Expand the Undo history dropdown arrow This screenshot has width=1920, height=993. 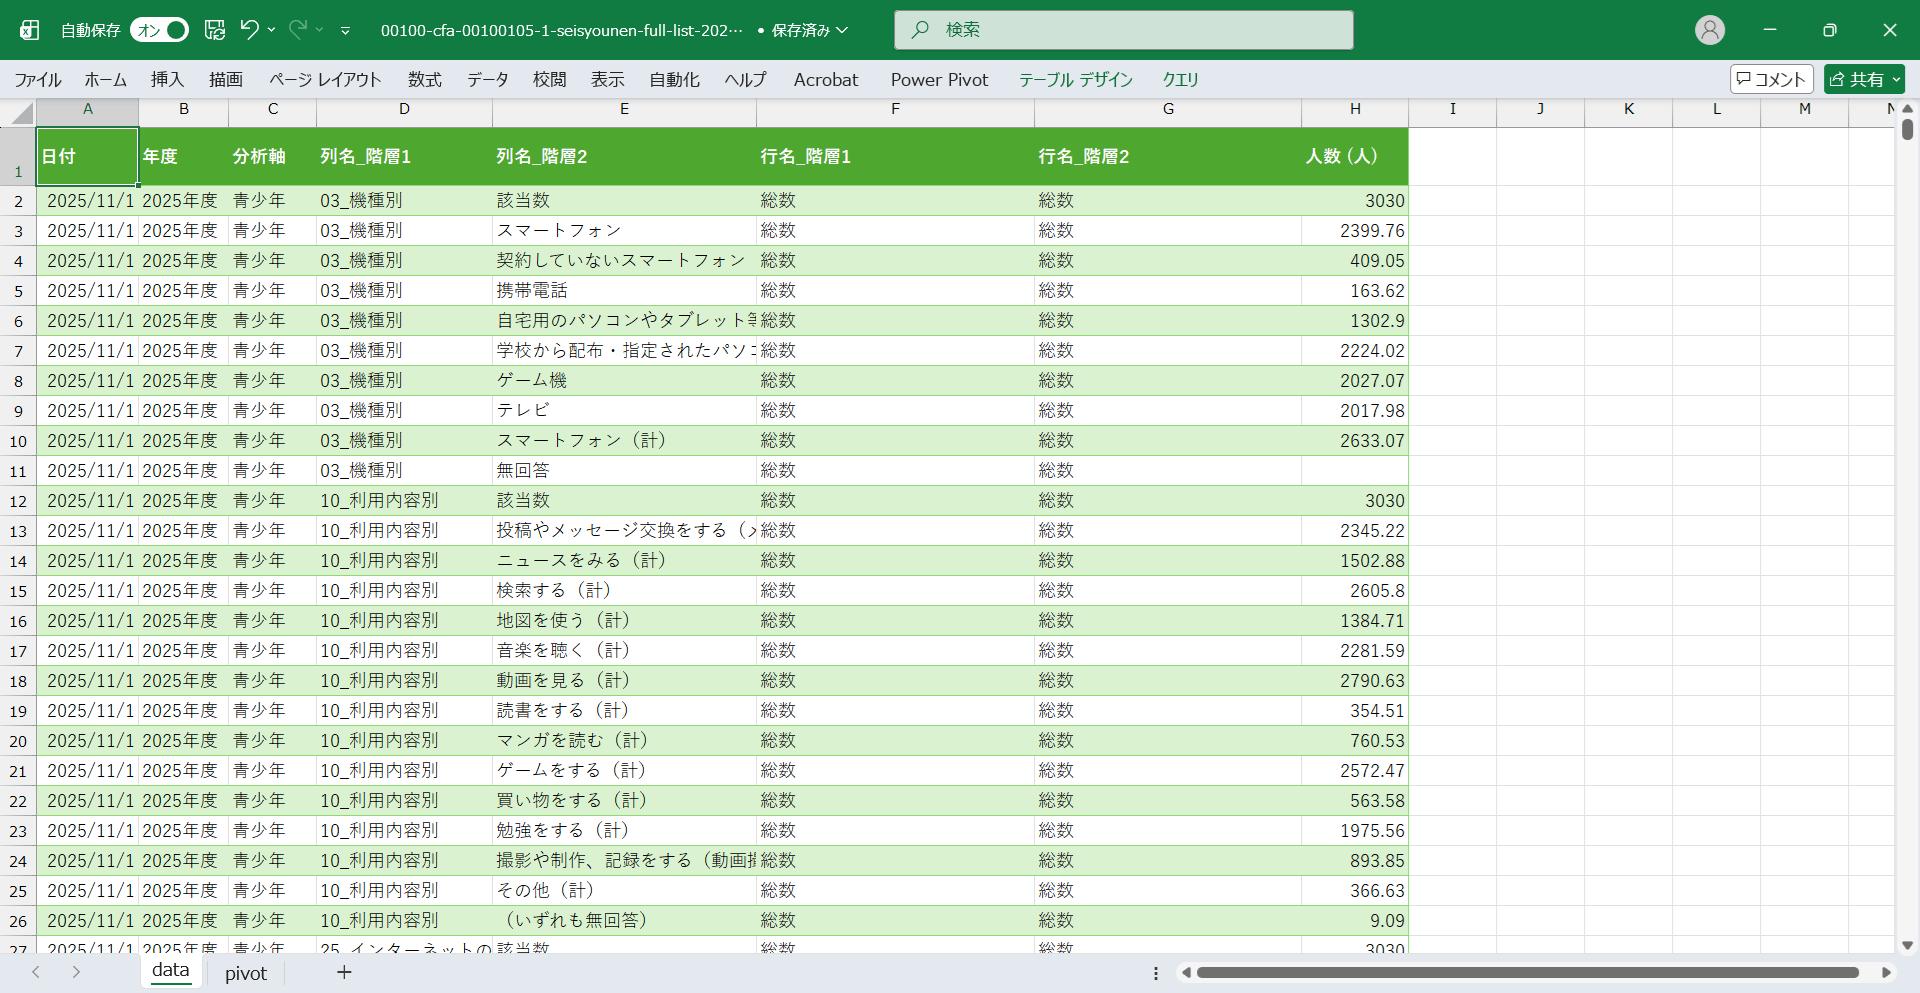pyautogui.click(x=272, y=30)
